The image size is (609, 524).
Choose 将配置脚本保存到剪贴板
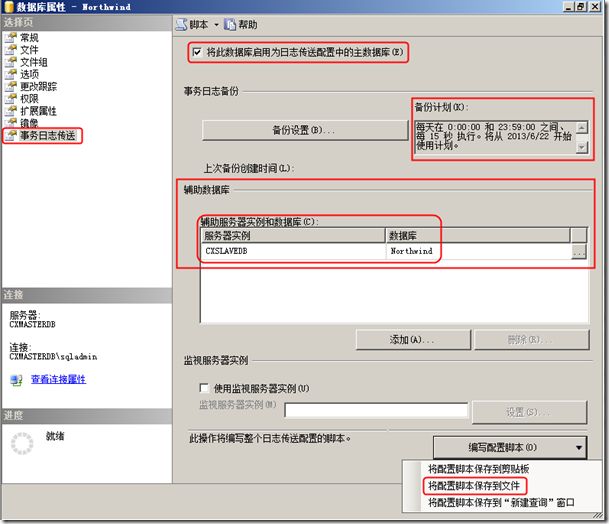478,469
